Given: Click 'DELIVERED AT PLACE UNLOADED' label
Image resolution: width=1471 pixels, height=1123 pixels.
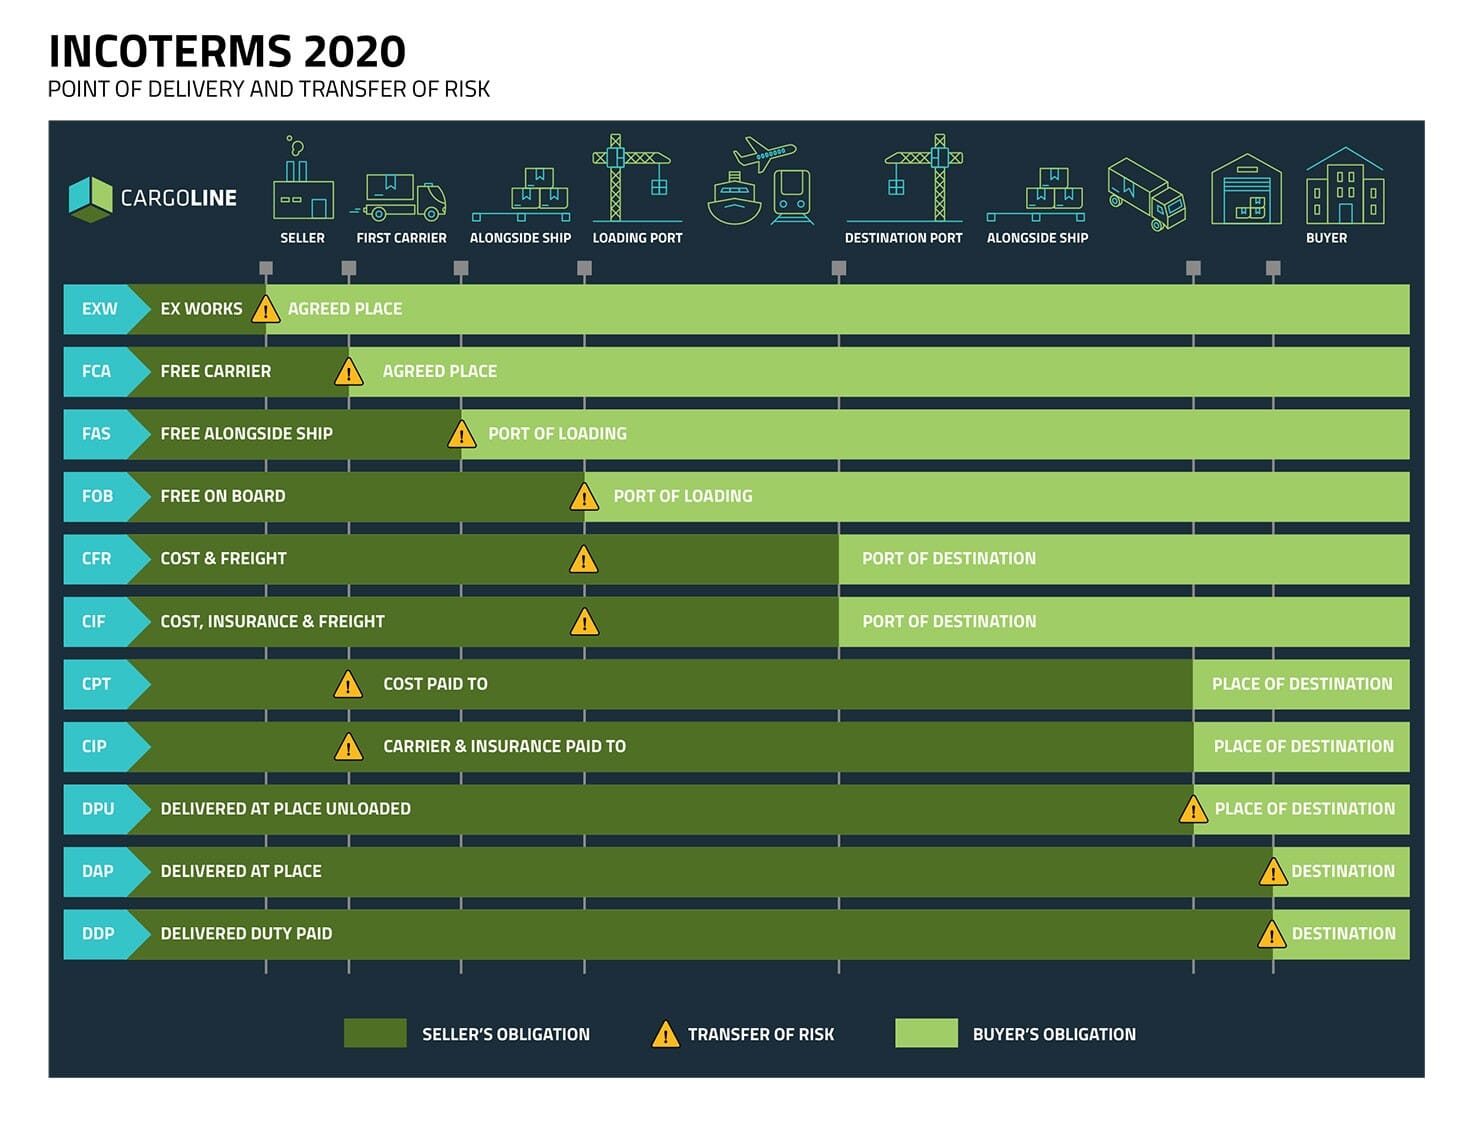Looking at the screenshot, I should pos(285,809).
